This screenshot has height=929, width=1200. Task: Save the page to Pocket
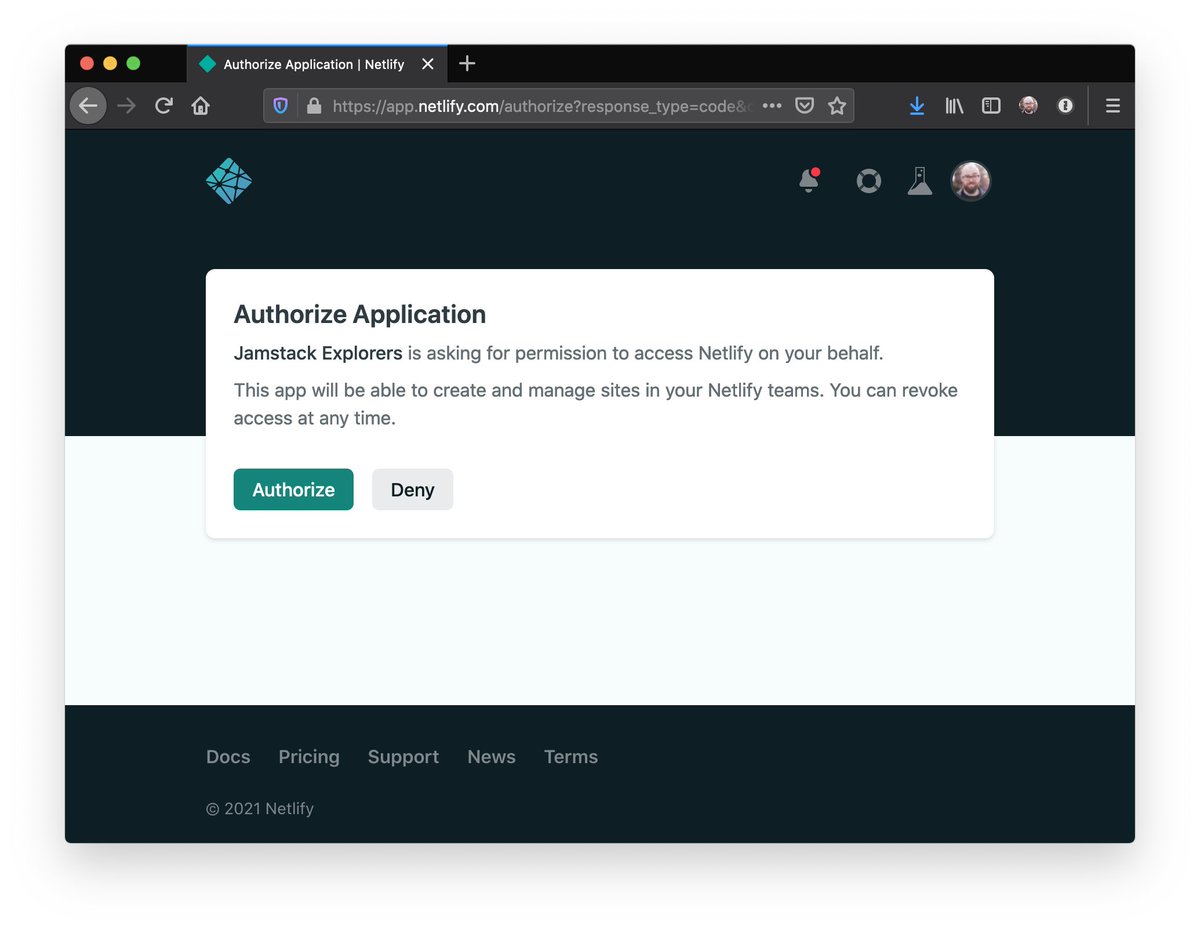[x=805, y=105]
